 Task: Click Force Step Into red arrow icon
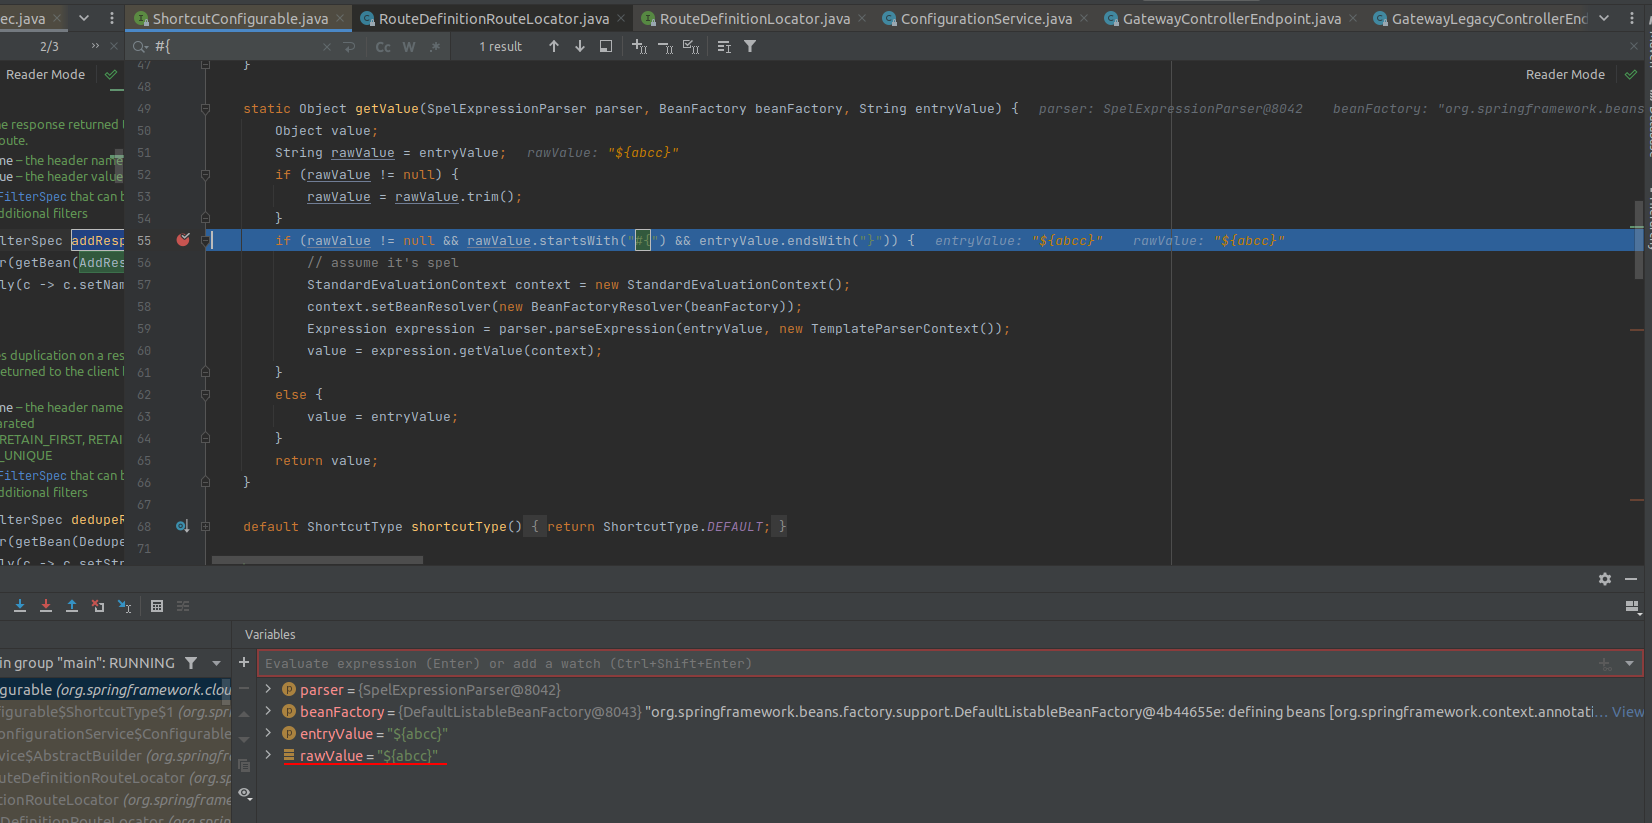tap(46, 606)
